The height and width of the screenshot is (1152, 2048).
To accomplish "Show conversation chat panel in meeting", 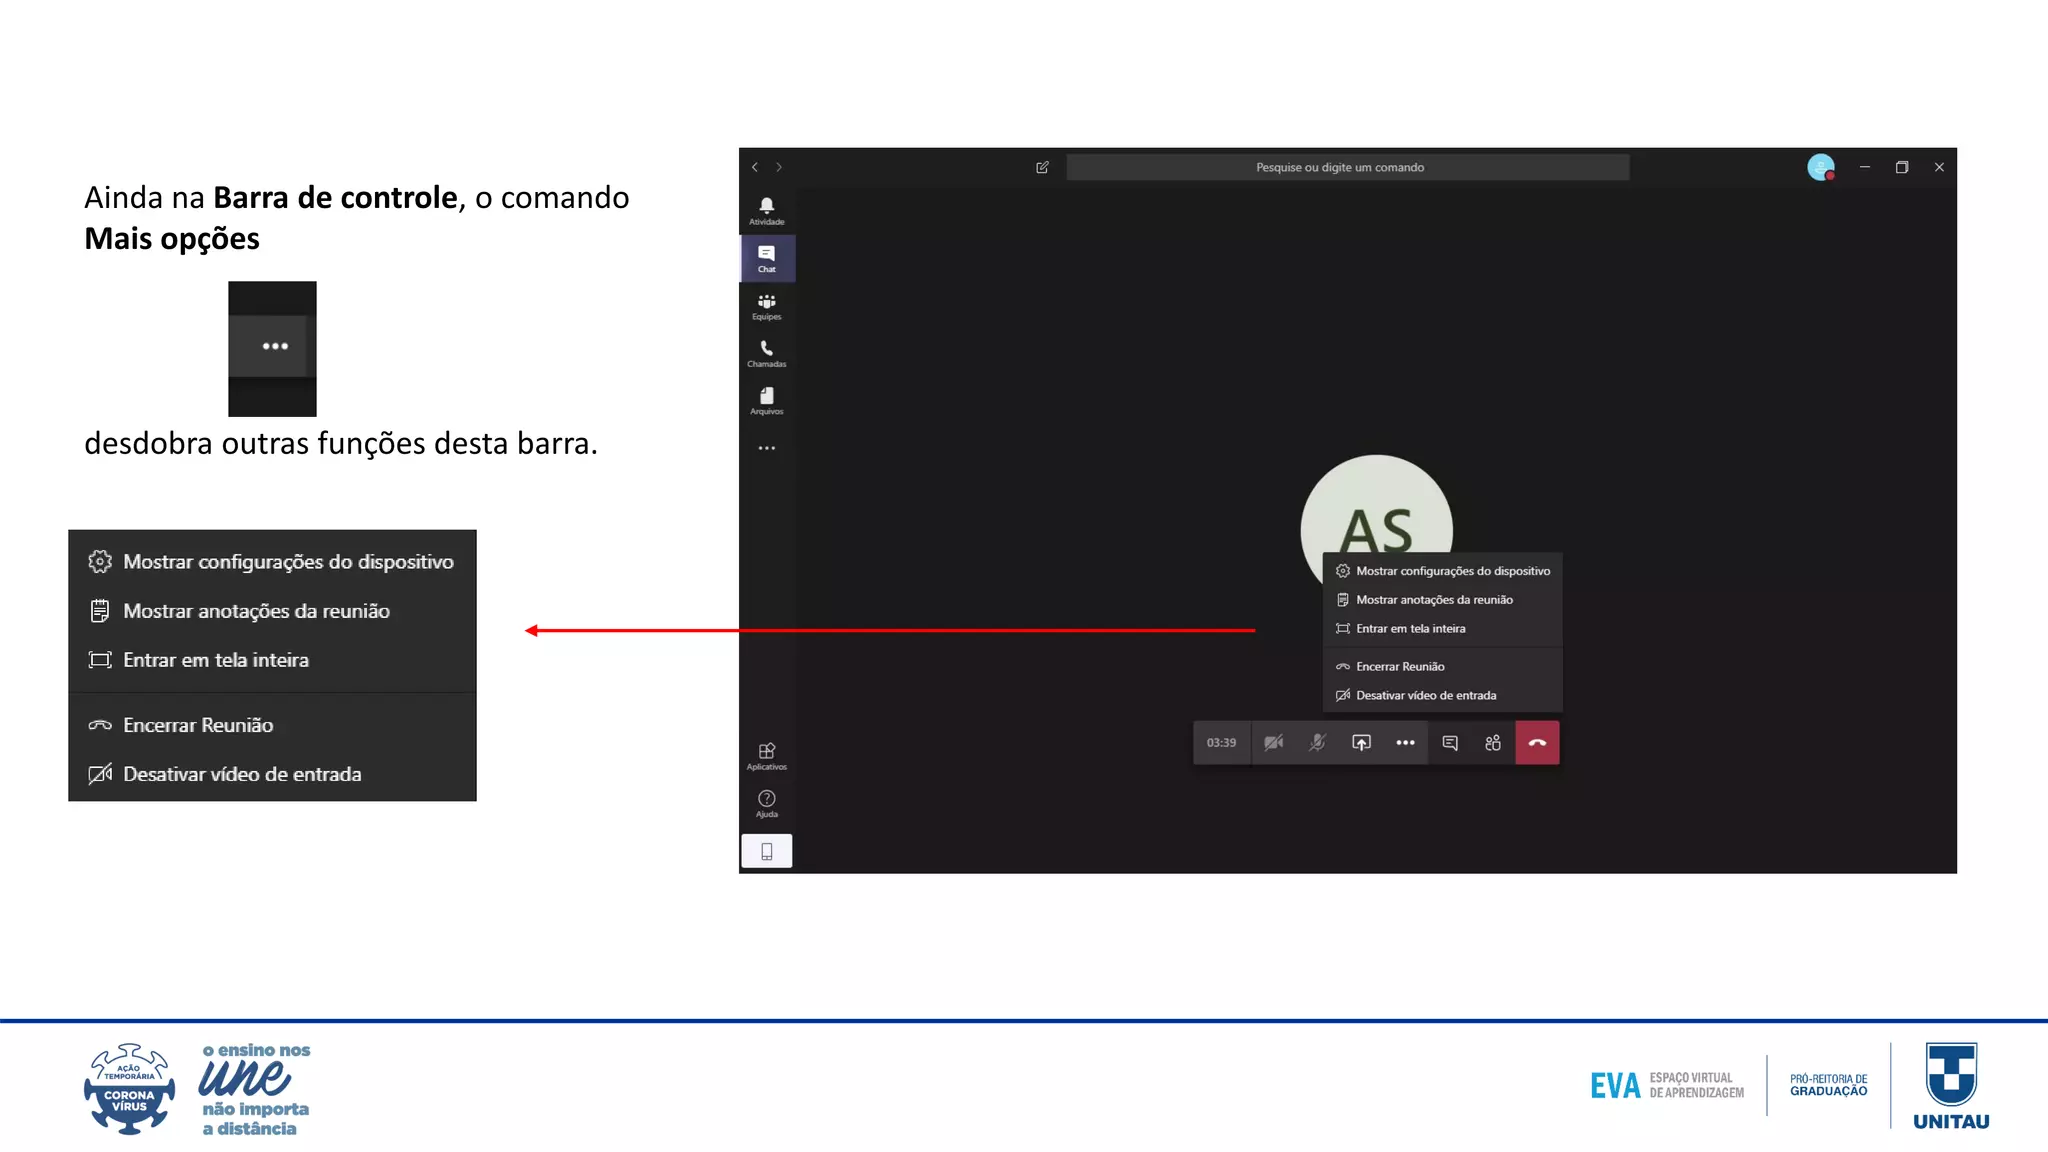I will click(1449, 742).
